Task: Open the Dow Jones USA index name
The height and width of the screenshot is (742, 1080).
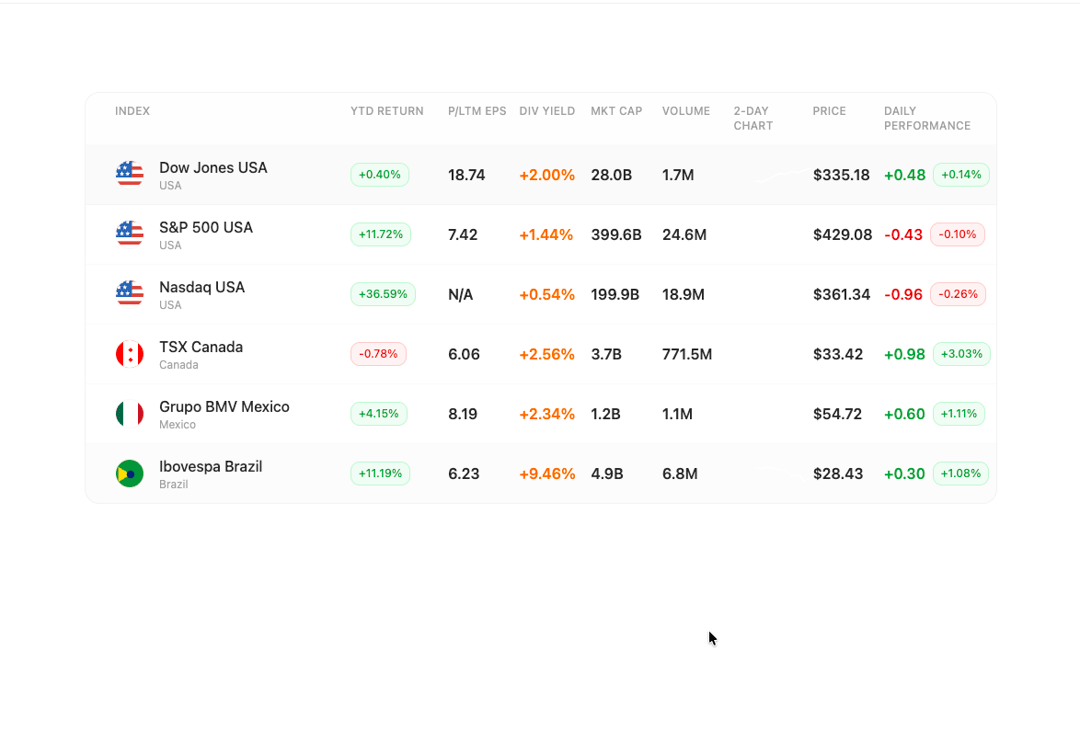Action: (213, 167)
